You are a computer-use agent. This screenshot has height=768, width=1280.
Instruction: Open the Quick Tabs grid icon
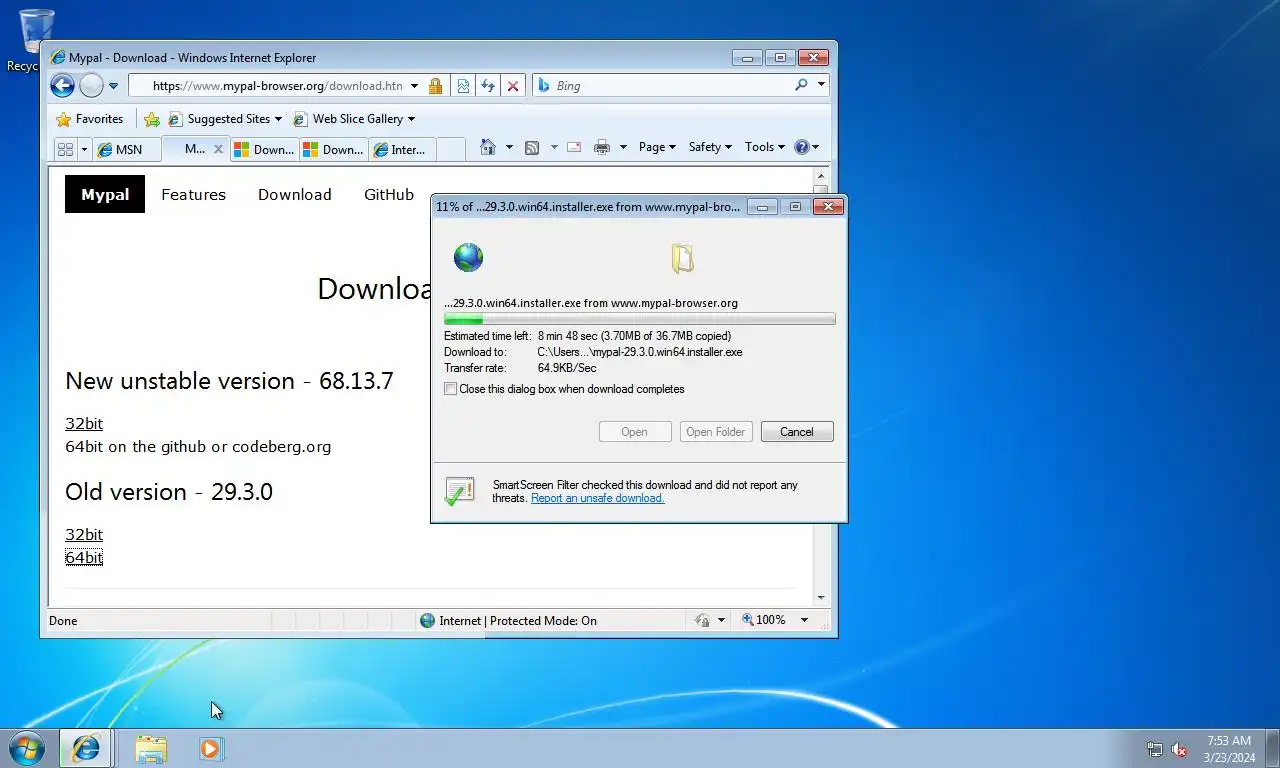click(65, 149)
